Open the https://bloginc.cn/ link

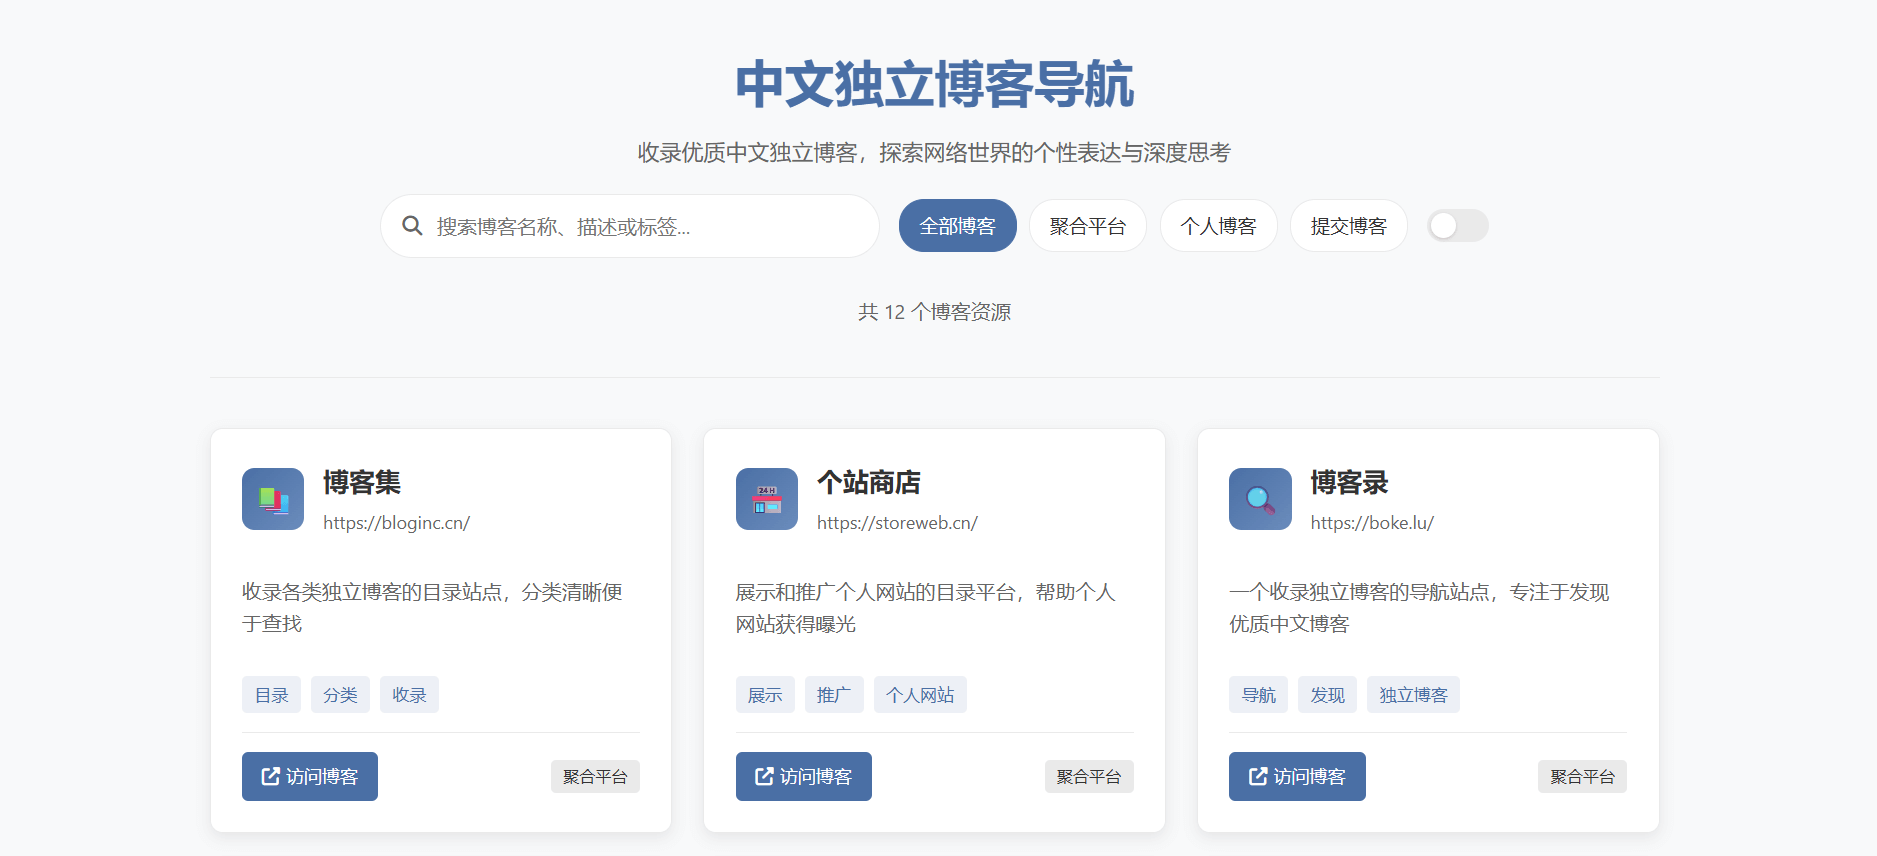(x=396, y=523)
